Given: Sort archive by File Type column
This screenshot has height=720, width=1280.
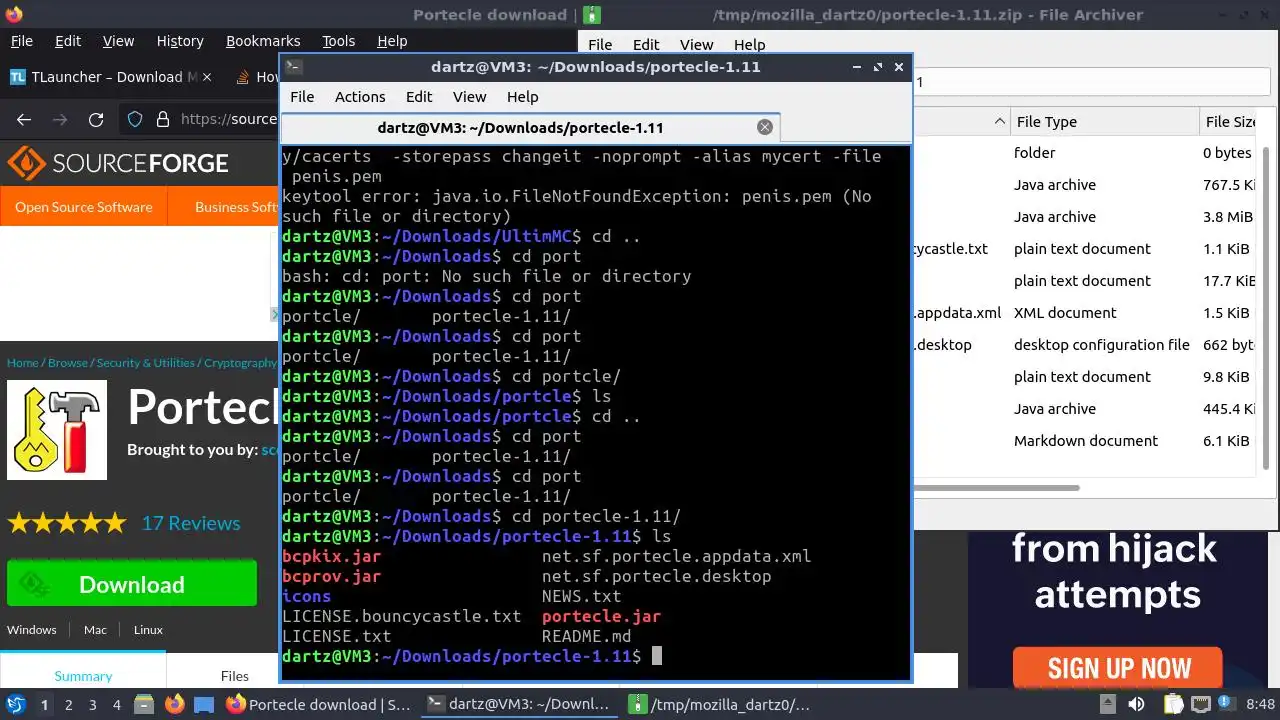Looking at the screenshot, I should 1104,122.
